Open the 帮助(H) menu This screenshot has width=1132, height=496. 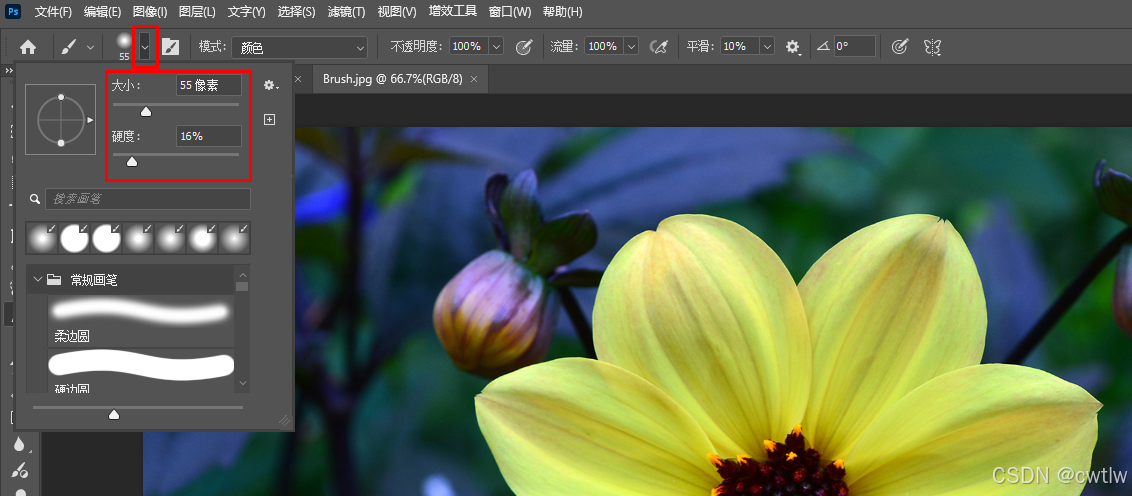coord(562,12)
